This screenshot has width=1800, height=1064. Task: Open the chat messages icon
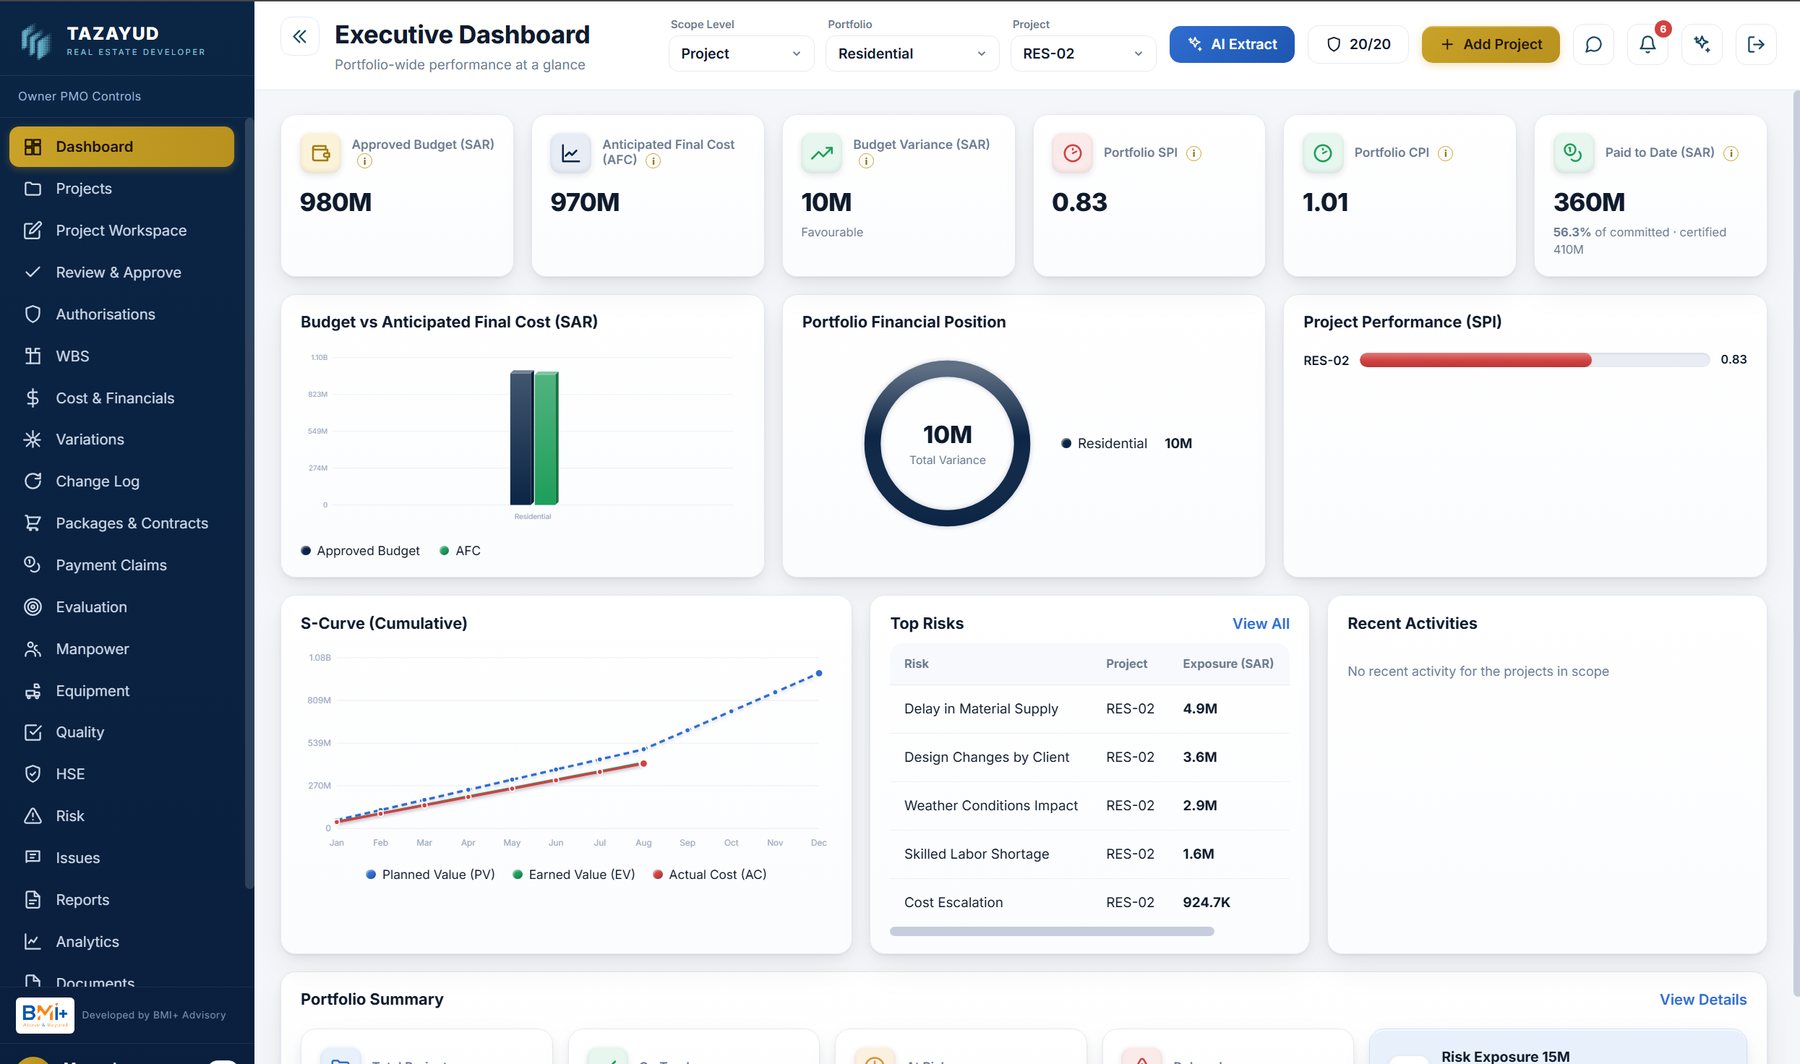pyautogui.click(x=1593, y=44)
